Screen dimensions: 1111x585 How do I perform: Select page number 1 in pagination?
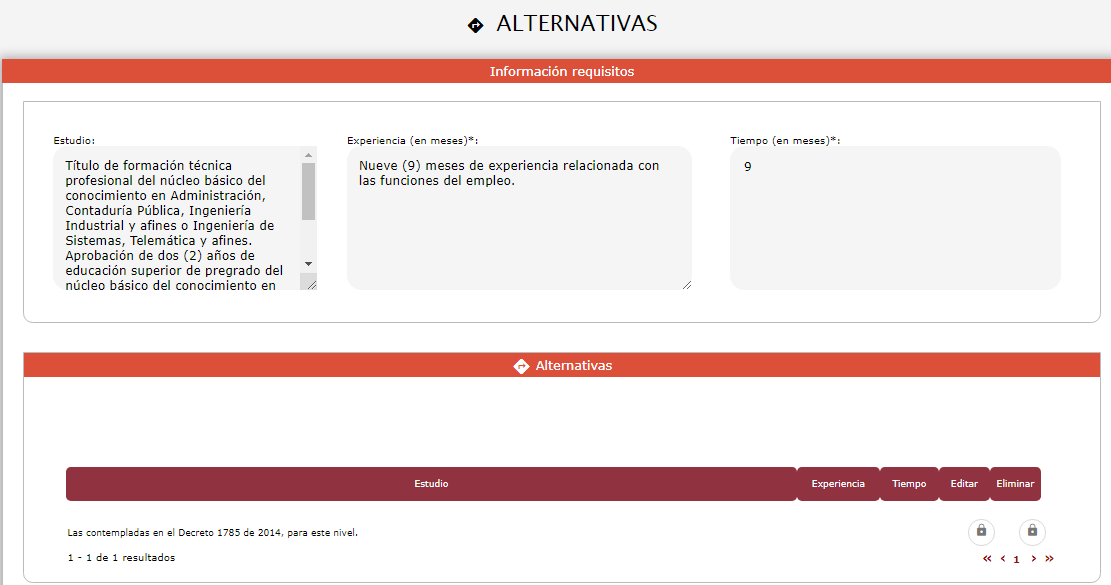point(1017,560)
